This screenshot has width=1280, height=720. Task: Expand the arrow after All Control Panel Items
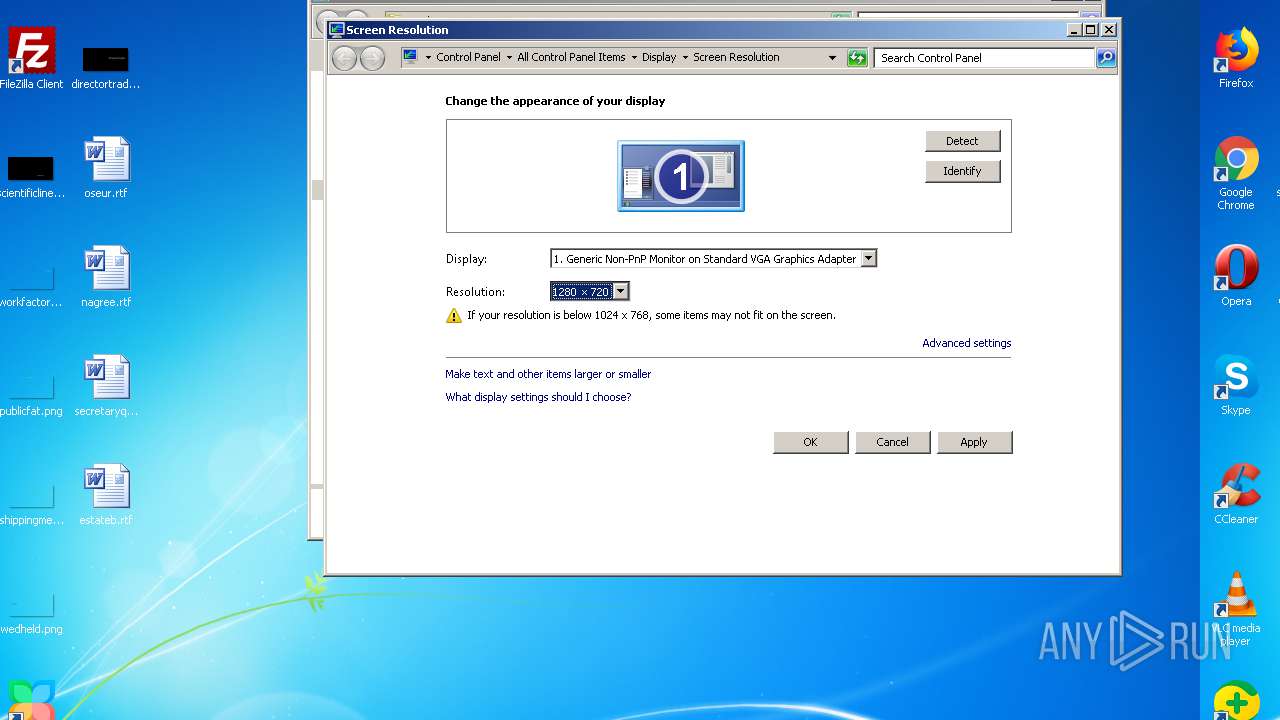tap(634, 58)
